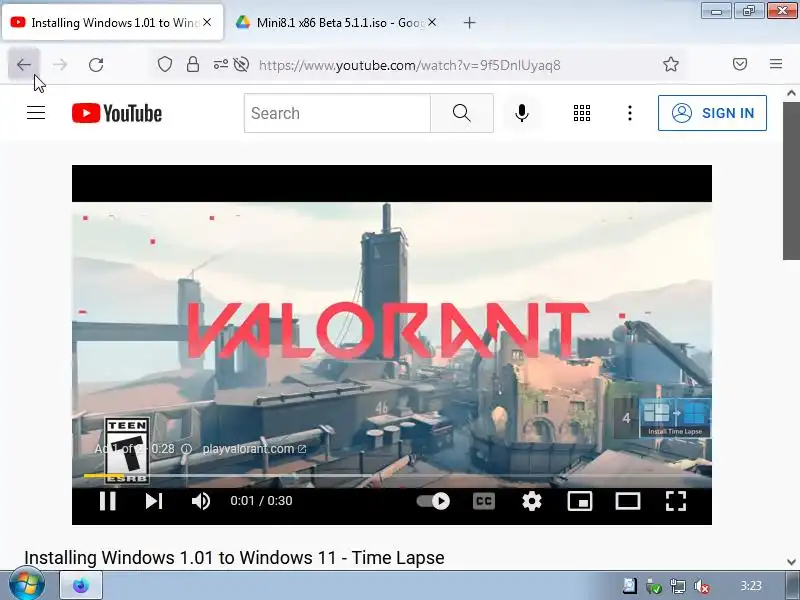Focus the YouTube Search field
800x600 pixels.
tap(337, 113)
